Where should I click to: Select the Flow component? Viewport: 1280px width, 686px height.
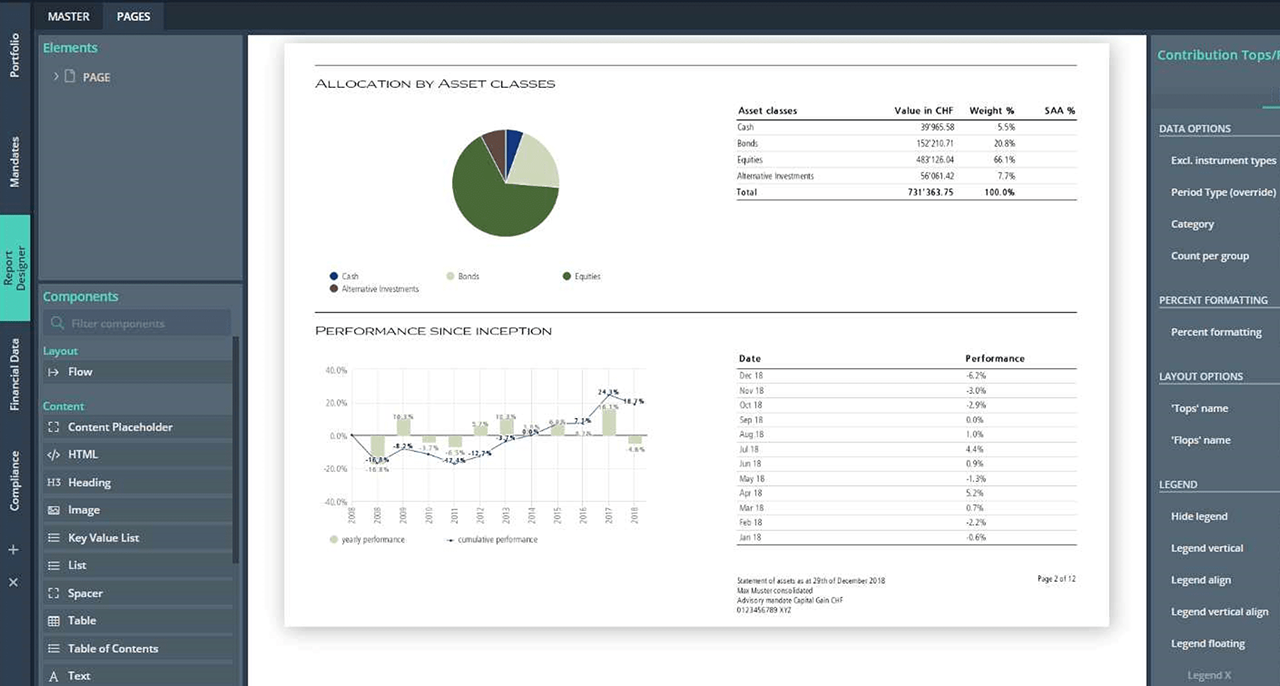coord(136,372)
